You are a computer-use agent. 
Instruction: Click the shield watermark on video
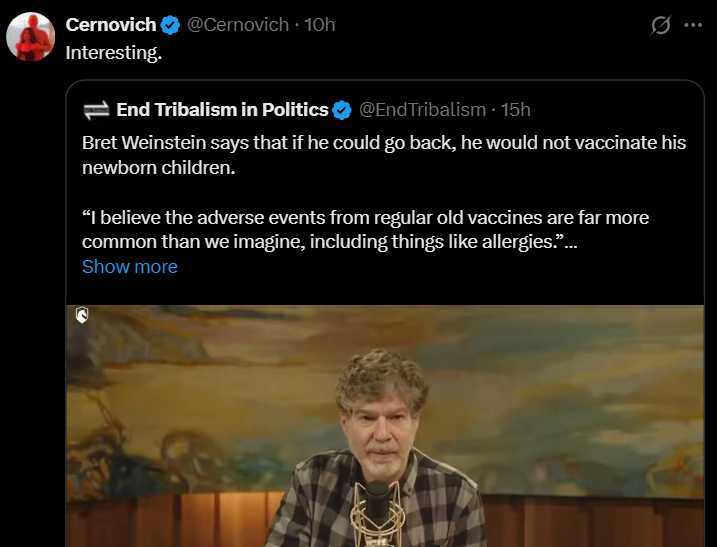click(x=83, y=316)
